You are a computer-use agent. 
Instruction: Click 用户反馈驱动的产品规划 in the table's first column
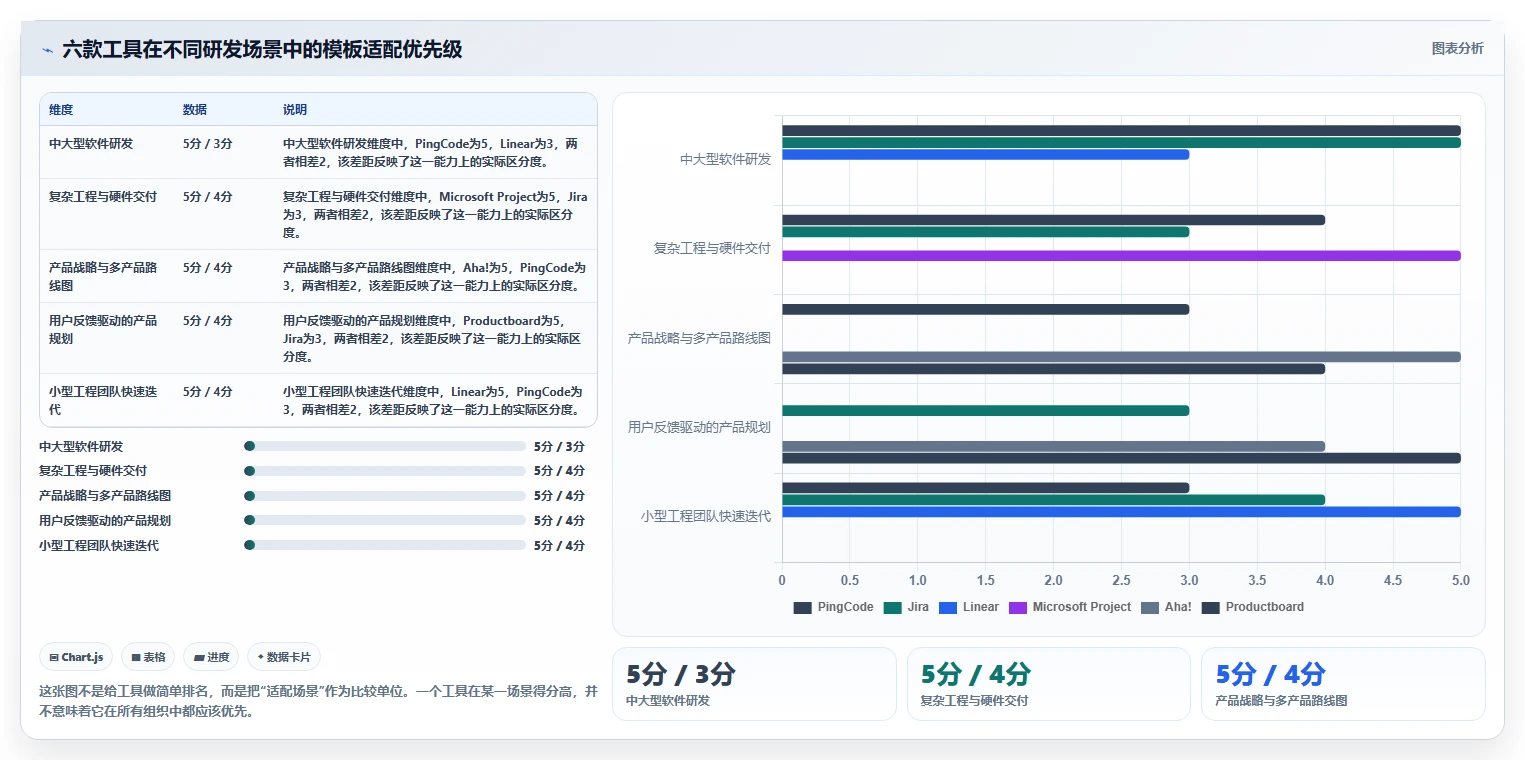tap(103, 330)
